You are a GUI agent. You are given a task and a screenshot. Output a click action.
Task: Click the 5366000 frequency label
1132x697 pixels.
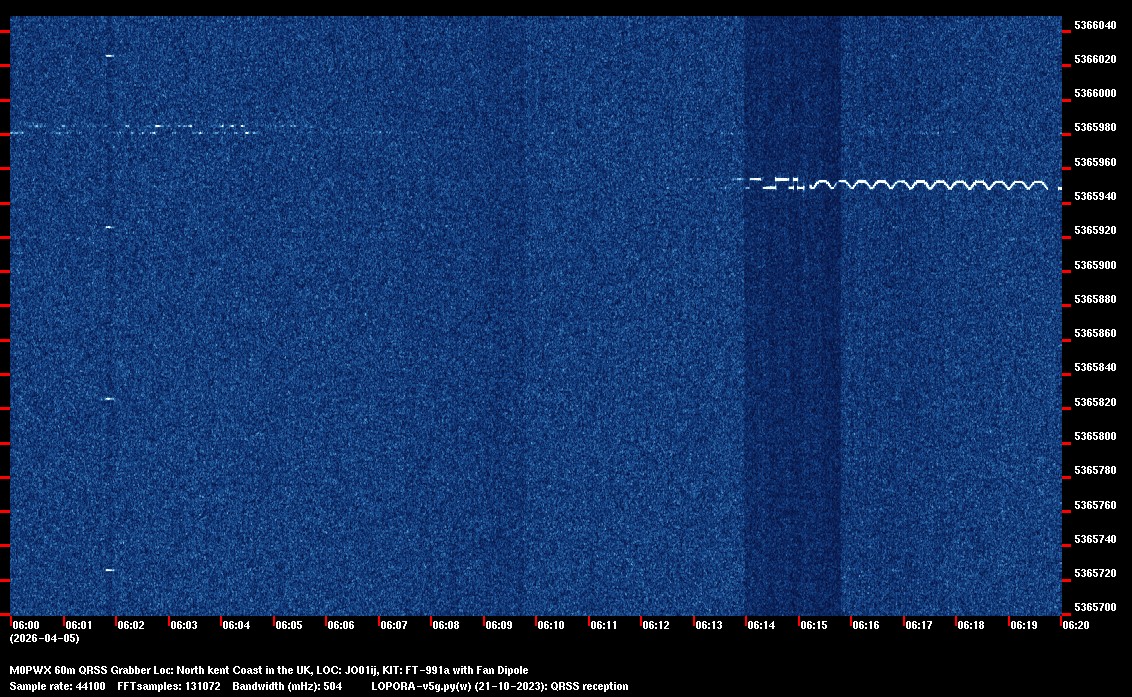click(1094, 93)
